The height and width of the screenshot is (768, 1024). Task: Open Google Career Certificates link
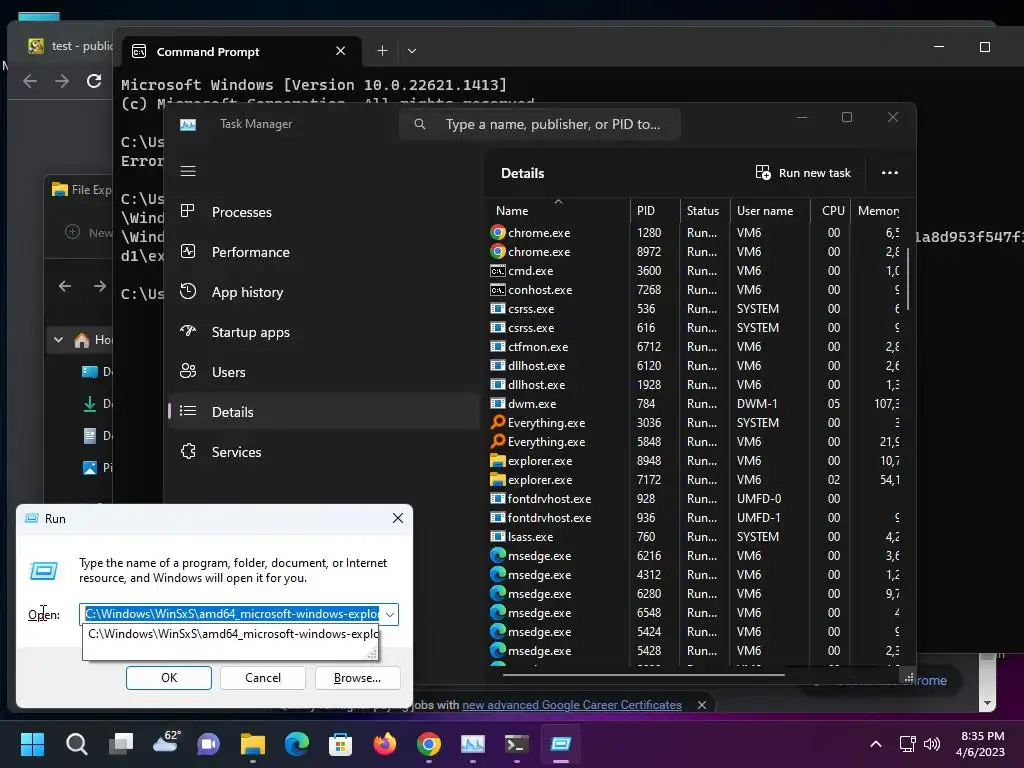571,705
